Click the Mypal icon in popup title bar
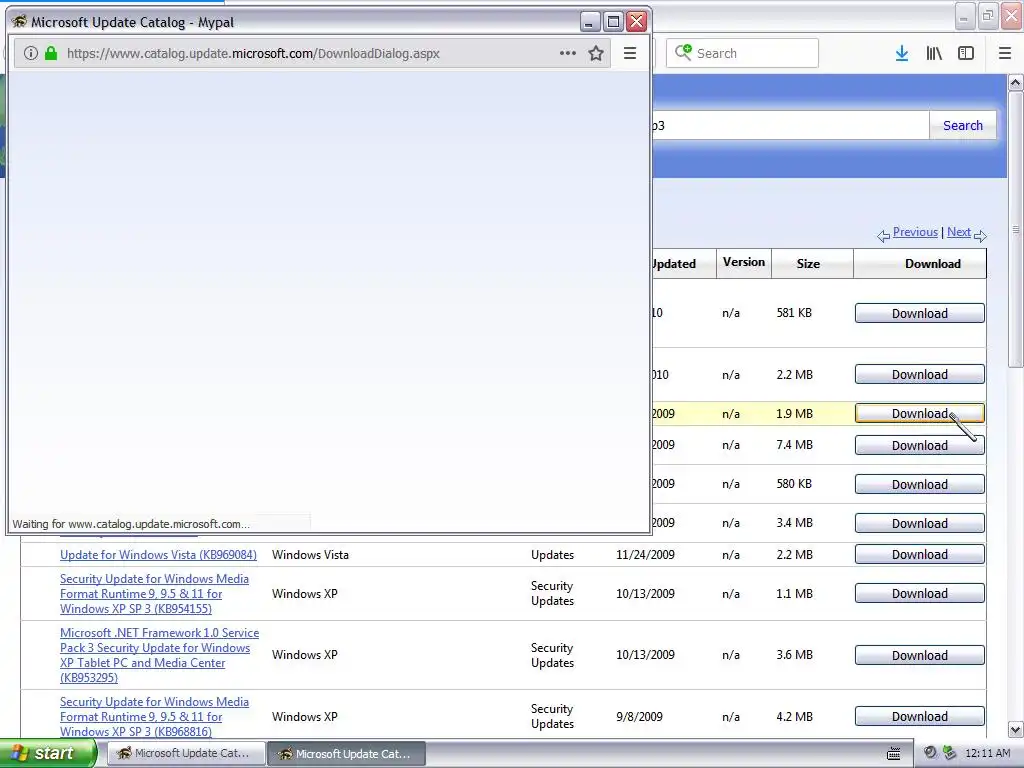The width and height of the screenshot is (1024, 768). tap(19, 22)
